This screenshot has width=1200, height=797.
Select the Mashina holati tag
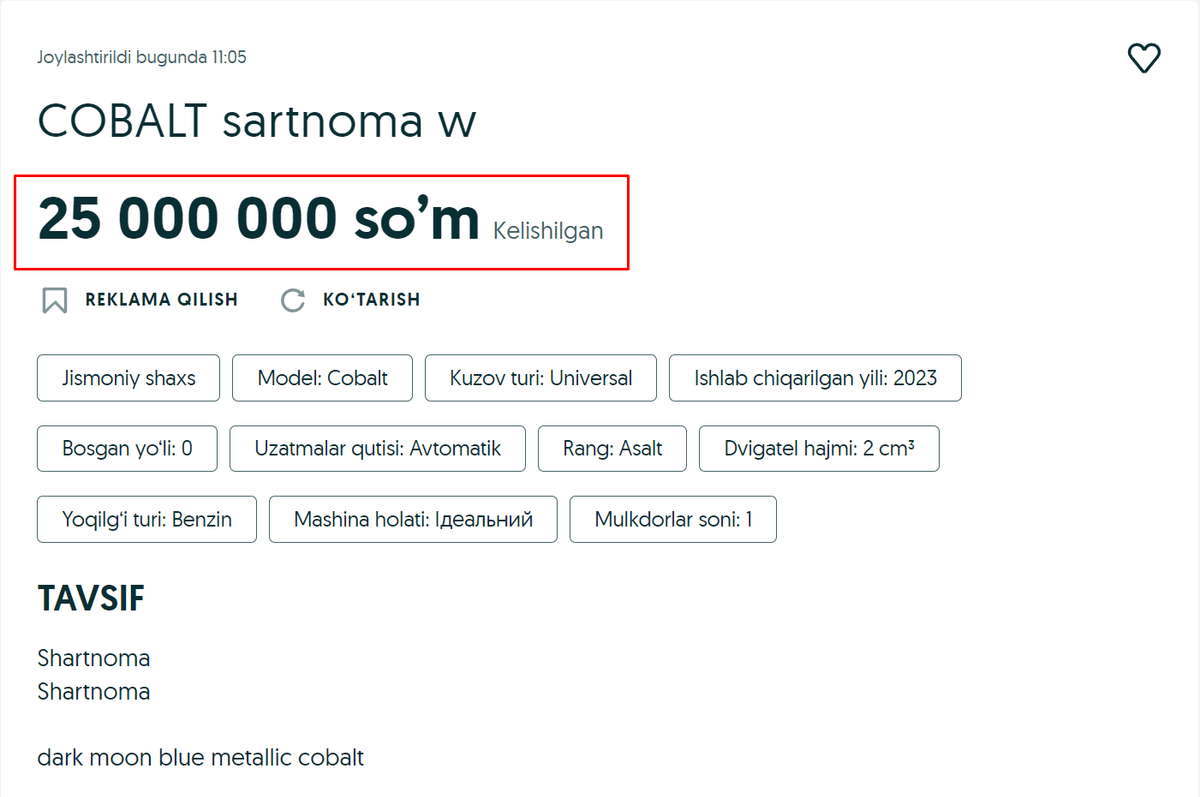tap(413, 519)
